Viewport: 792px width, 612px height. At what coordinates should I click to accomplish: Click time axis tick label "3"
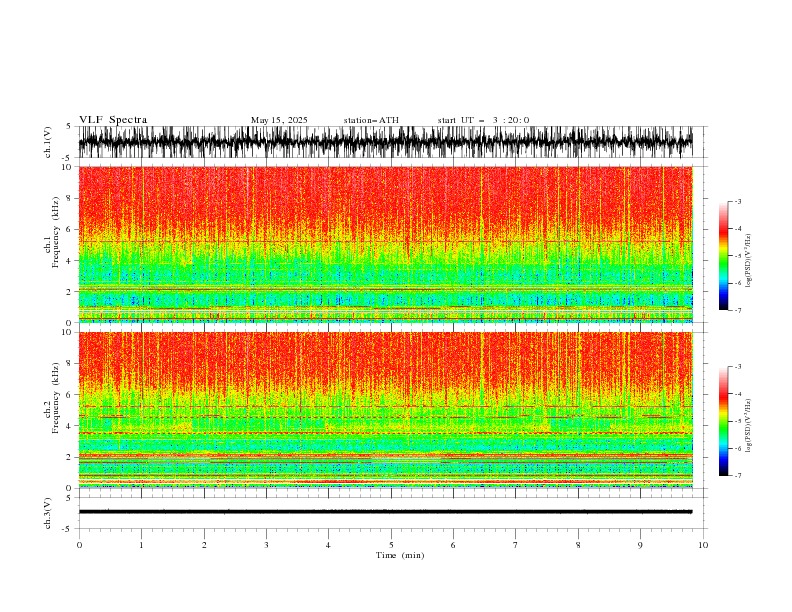click(x=266, y=545)
